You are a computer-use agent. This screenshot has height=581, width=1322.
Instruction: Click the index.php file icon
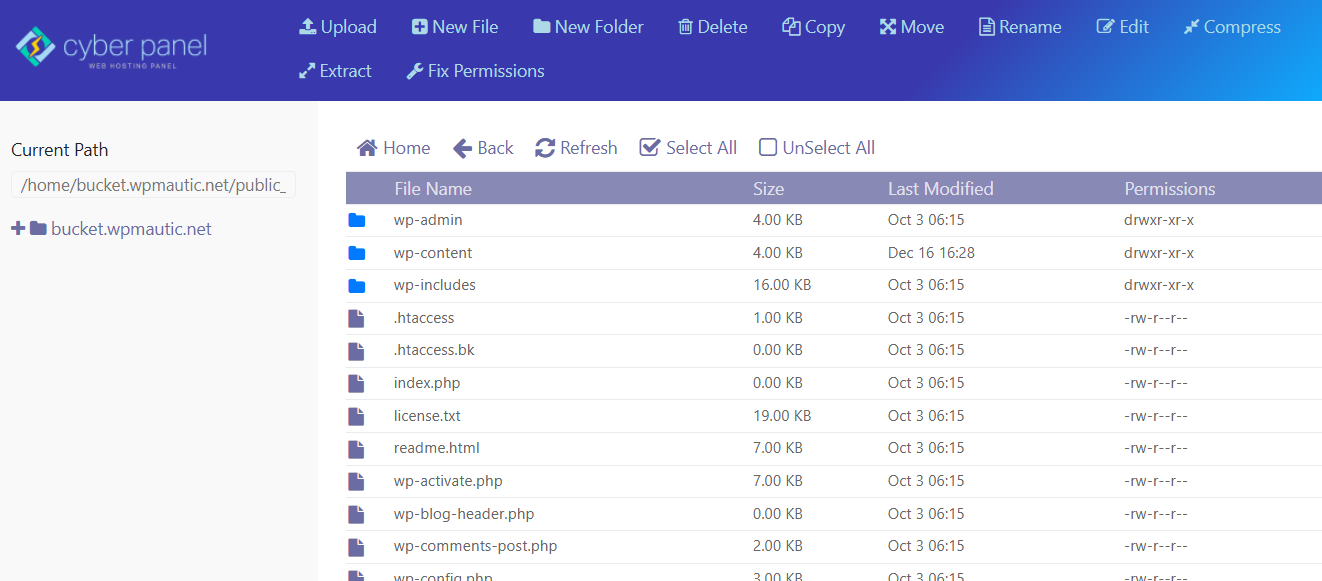click(x=355, y=383)
